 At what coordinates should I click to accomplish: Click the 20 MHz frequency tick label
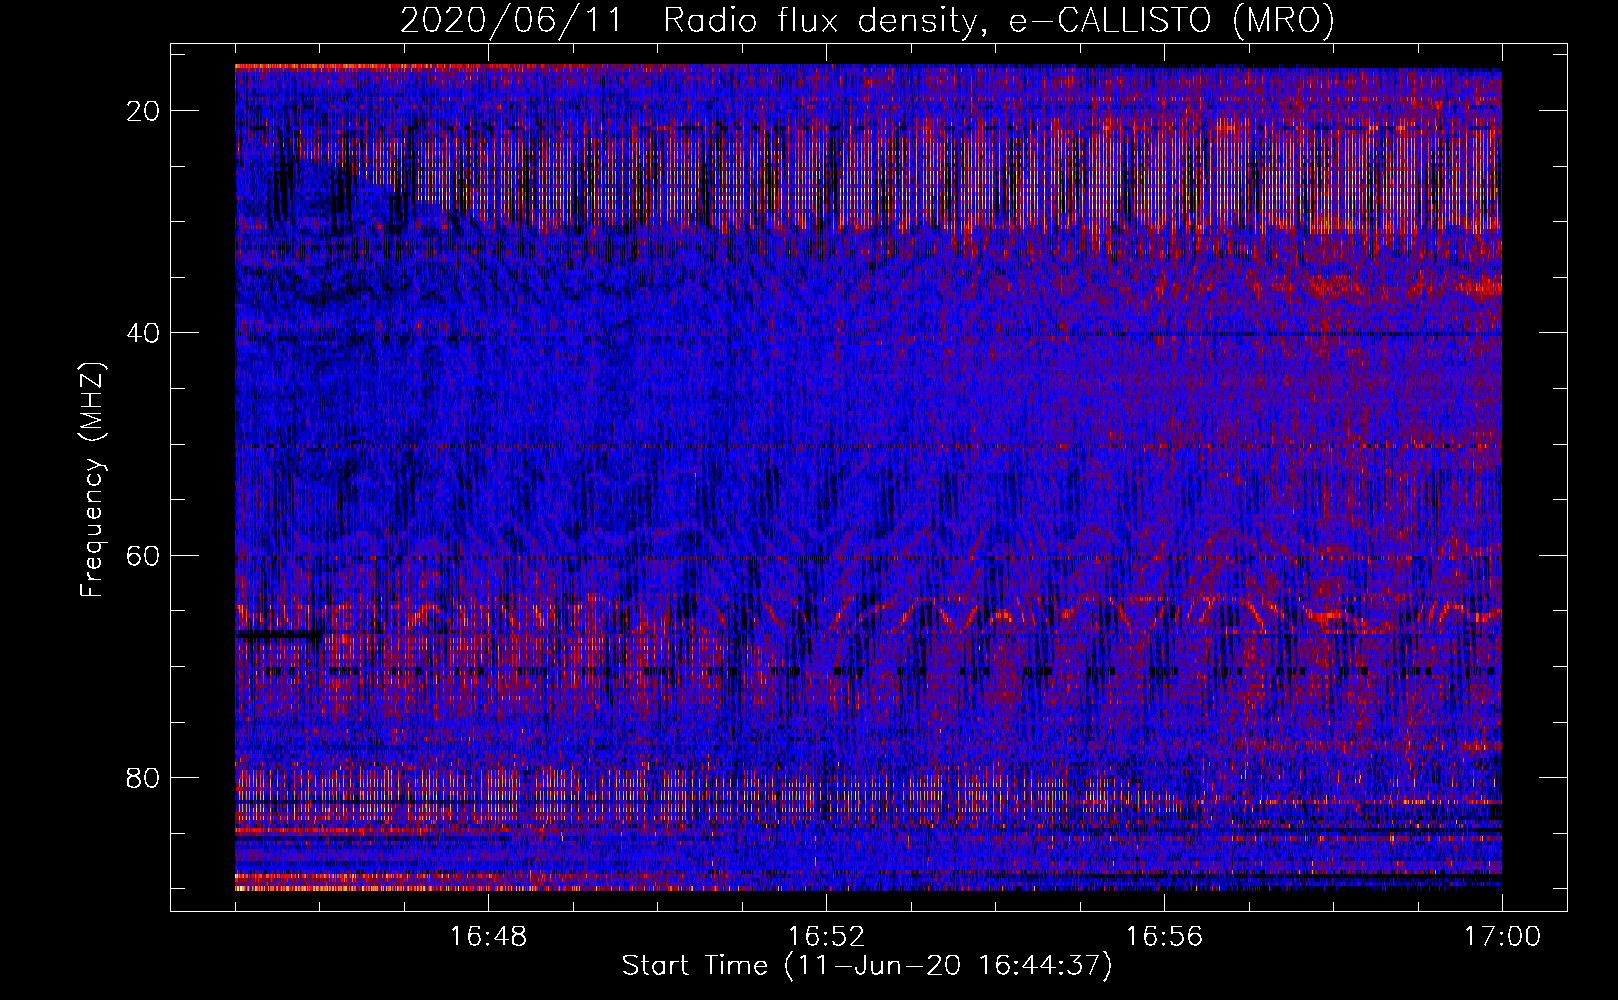pos(143,111)
